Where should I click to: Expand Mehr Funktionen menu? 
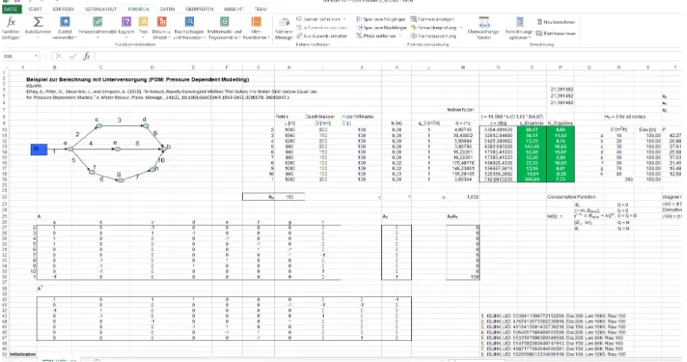pos(256,28)
